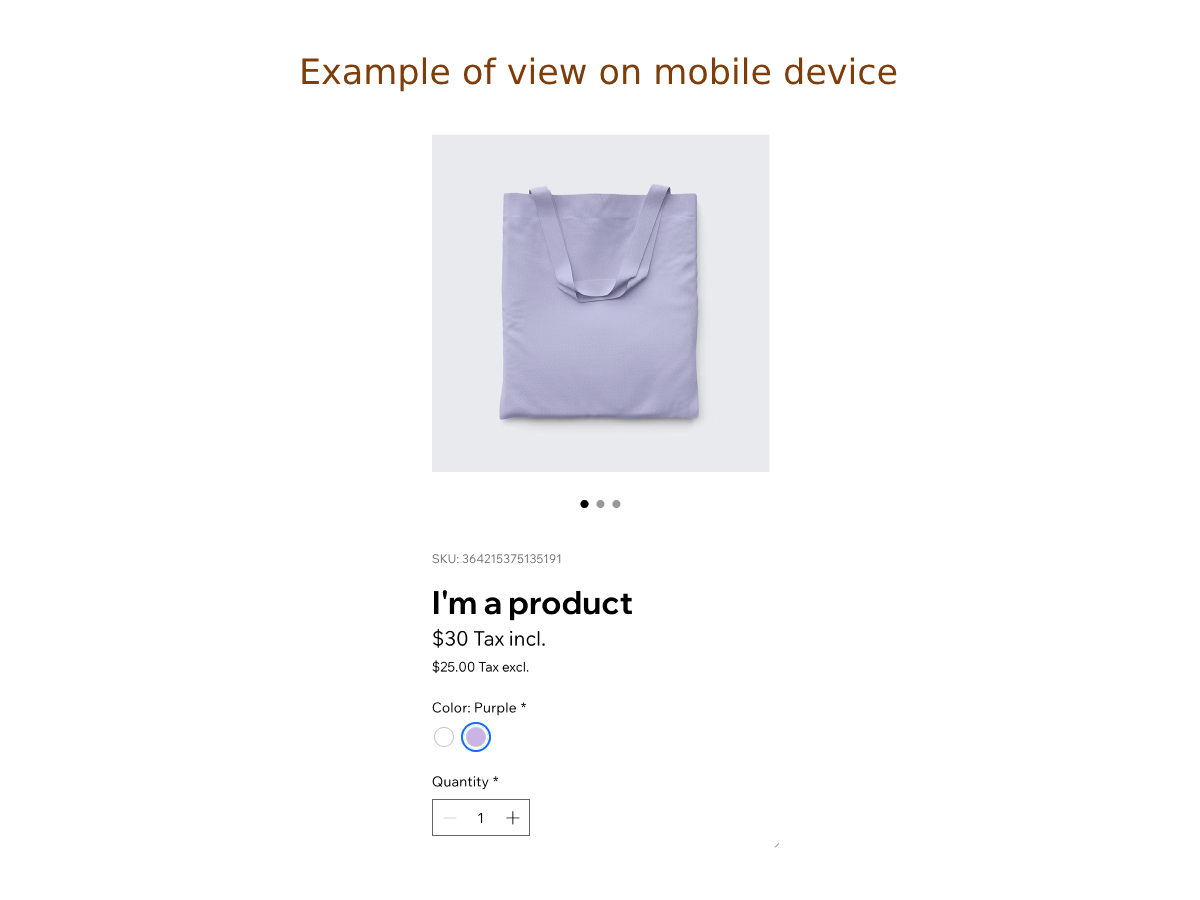Choose the purple color swatch
The width and height of the screenshot is (1200, 900).
[x=476, y=737]
